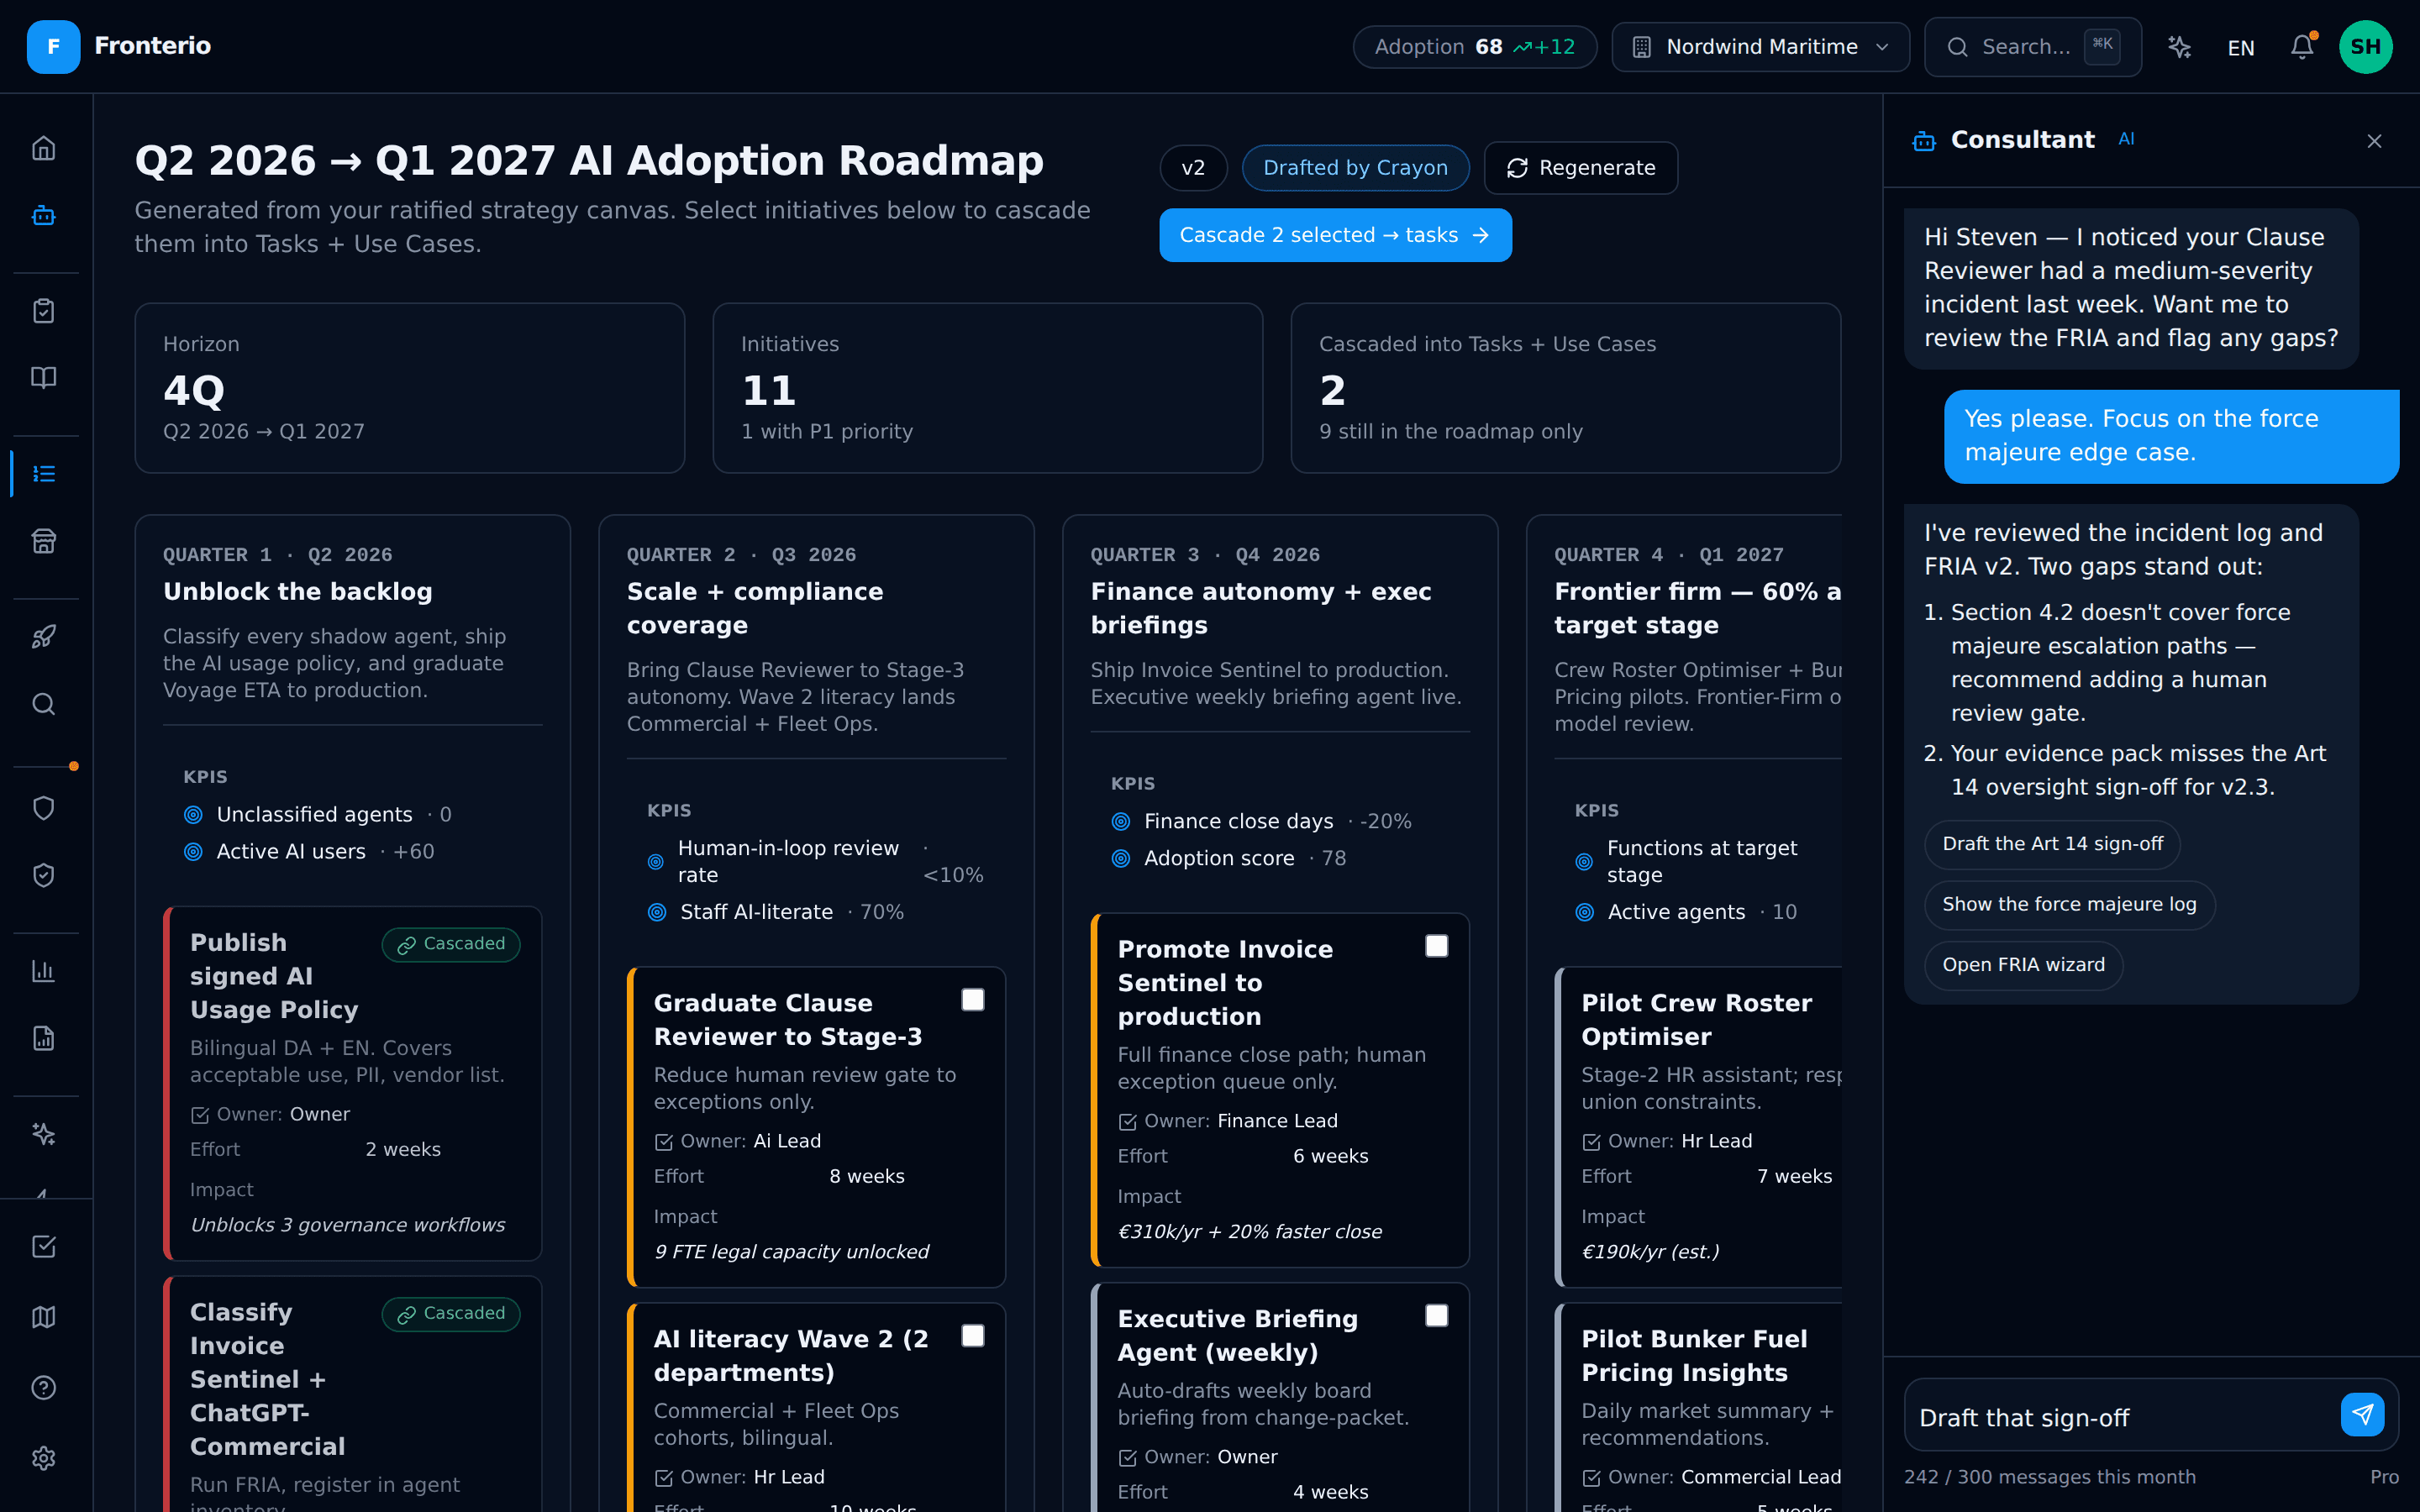
Task: Click the Drafted by Crayon badge
Action: pos(1355,168)
